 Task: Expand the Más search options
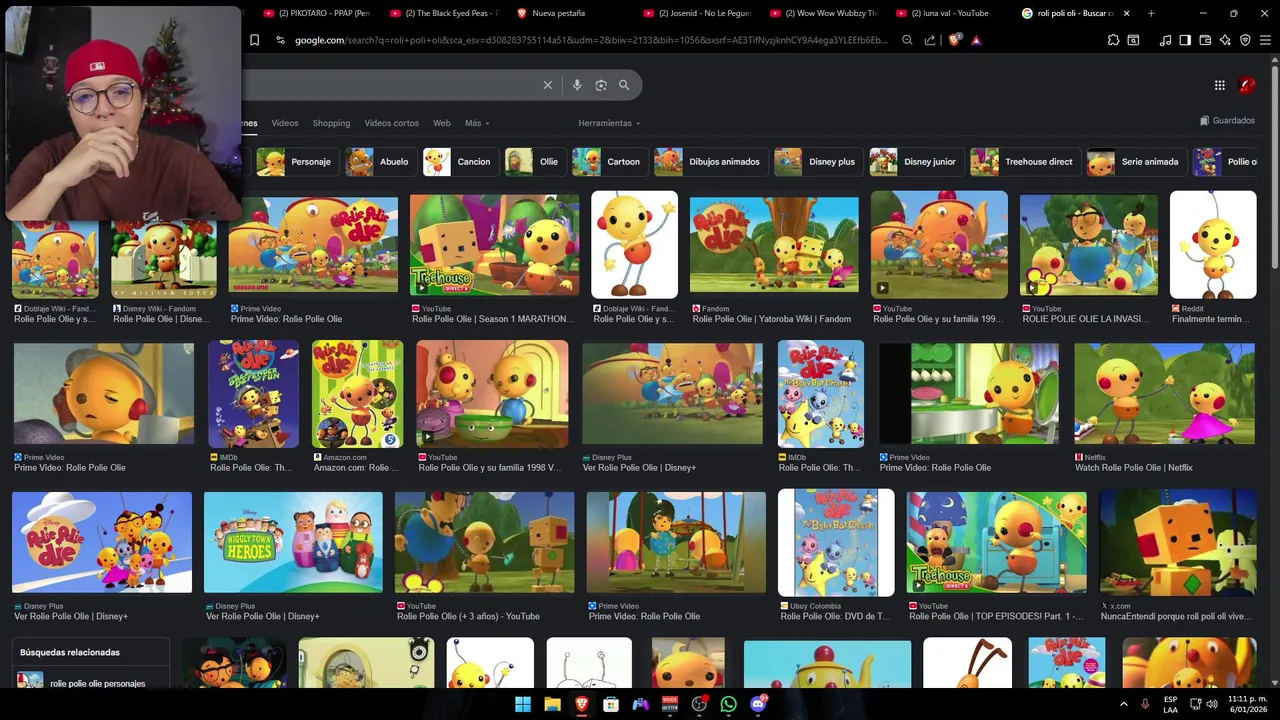[x=476, y=123]
